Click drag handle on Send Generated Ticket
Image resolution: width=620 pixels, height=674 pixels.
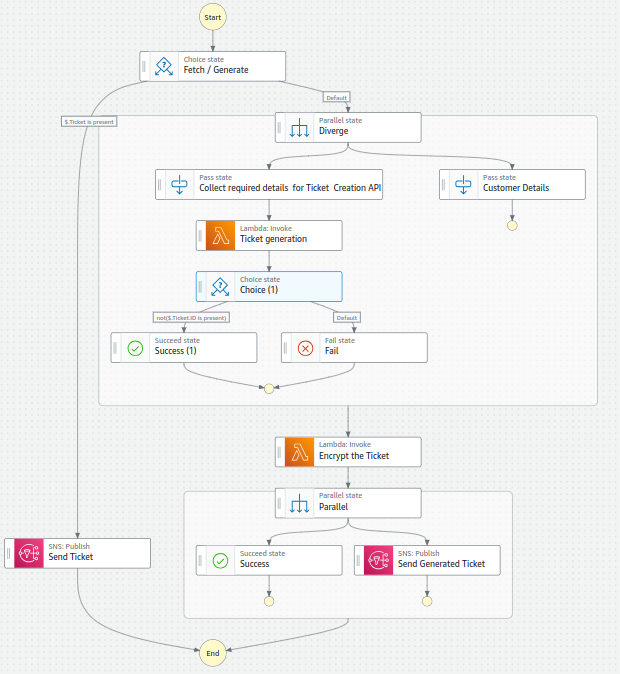359,561
